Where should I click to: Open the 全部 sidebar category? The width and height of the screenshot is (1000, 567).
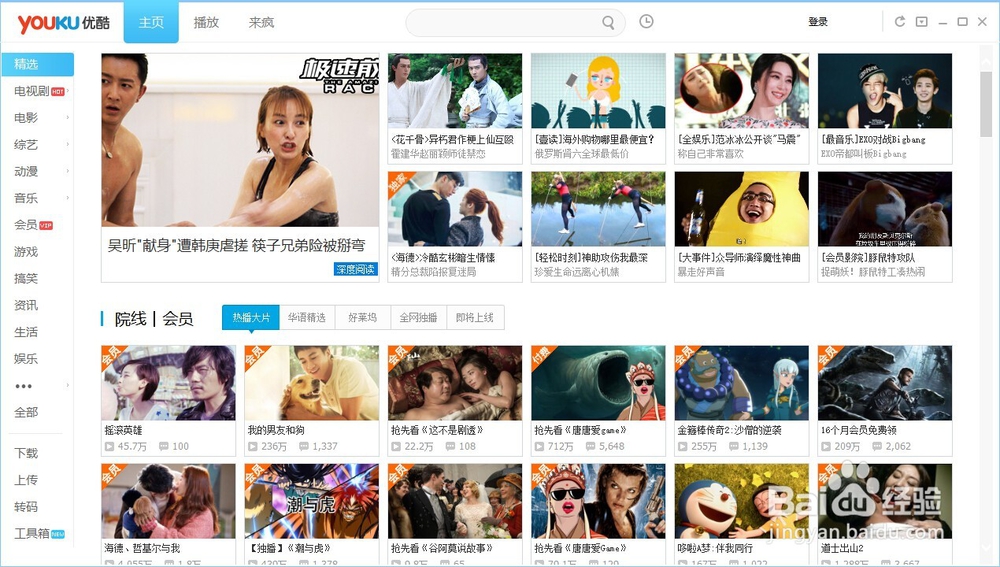pos(26,412)
